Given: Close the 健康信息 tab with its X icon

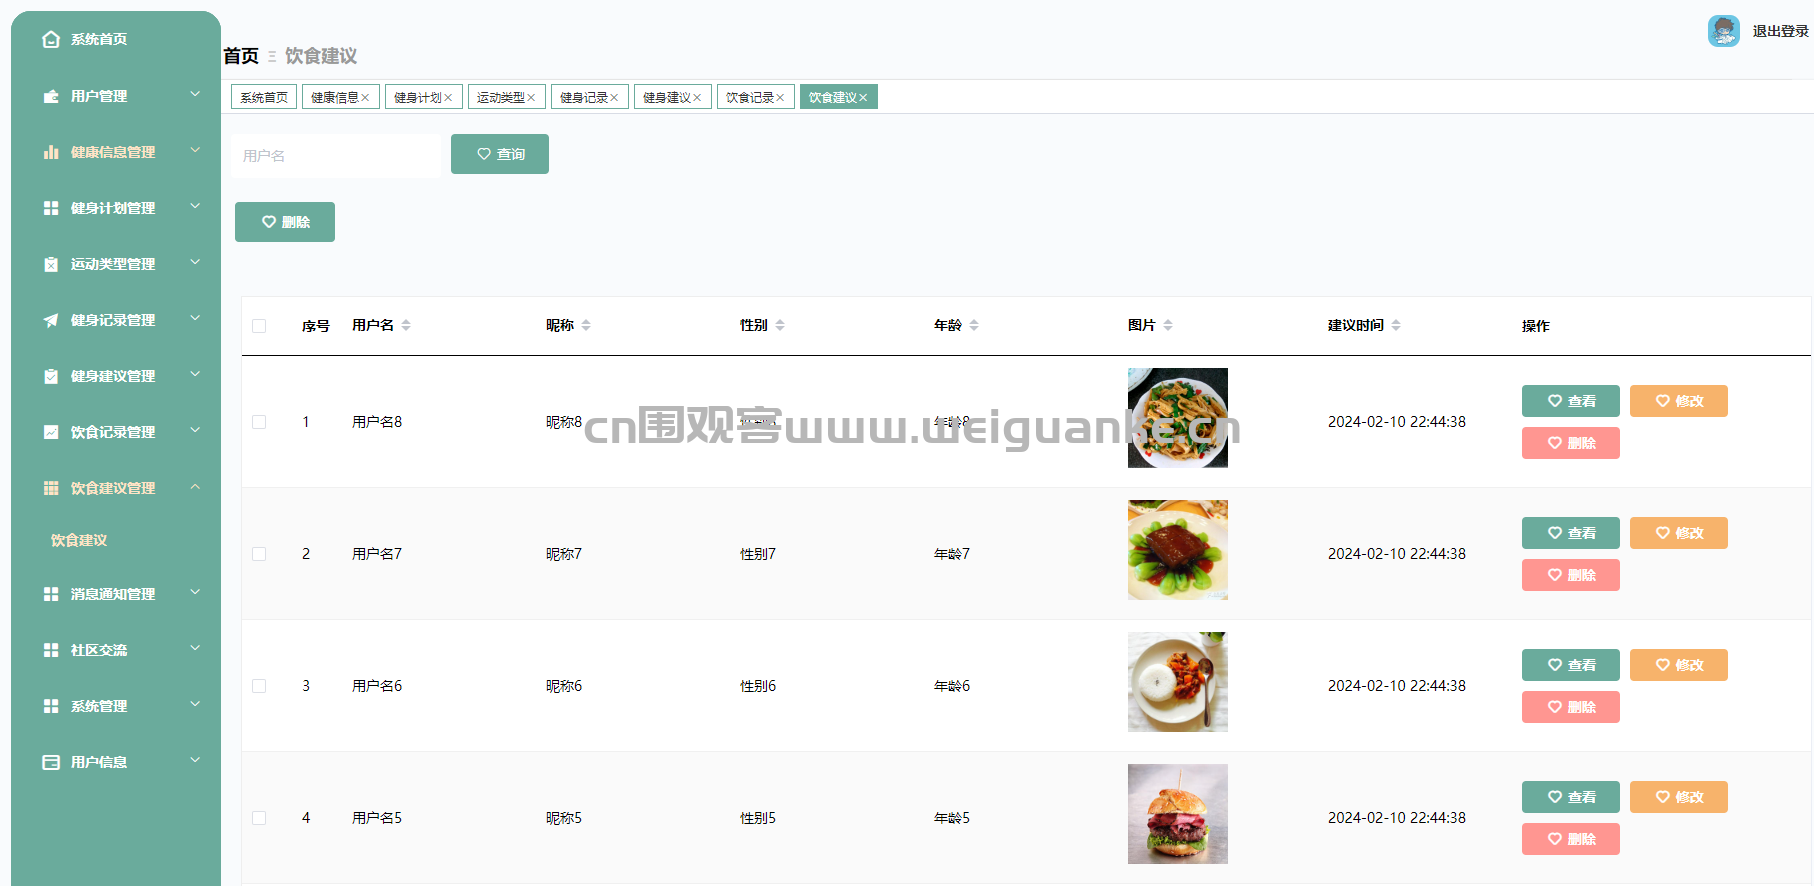Looking at the screenshot, I should coord(366,98).
